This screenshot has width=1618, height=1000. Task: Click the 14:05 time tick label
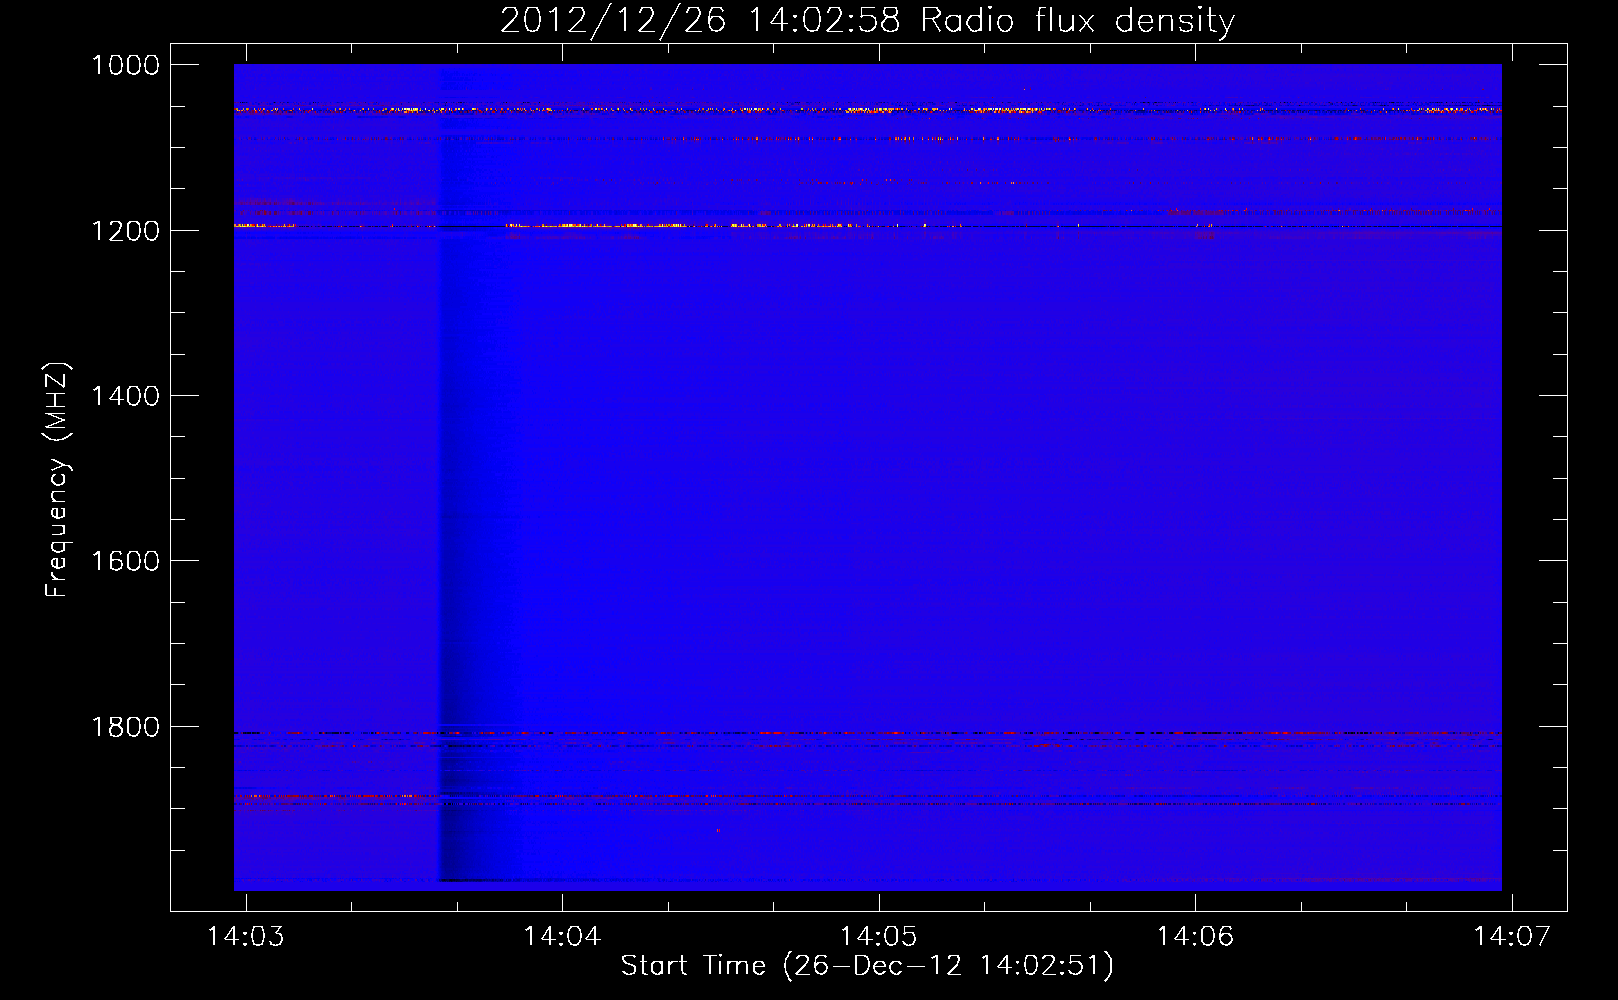(878, 936)
